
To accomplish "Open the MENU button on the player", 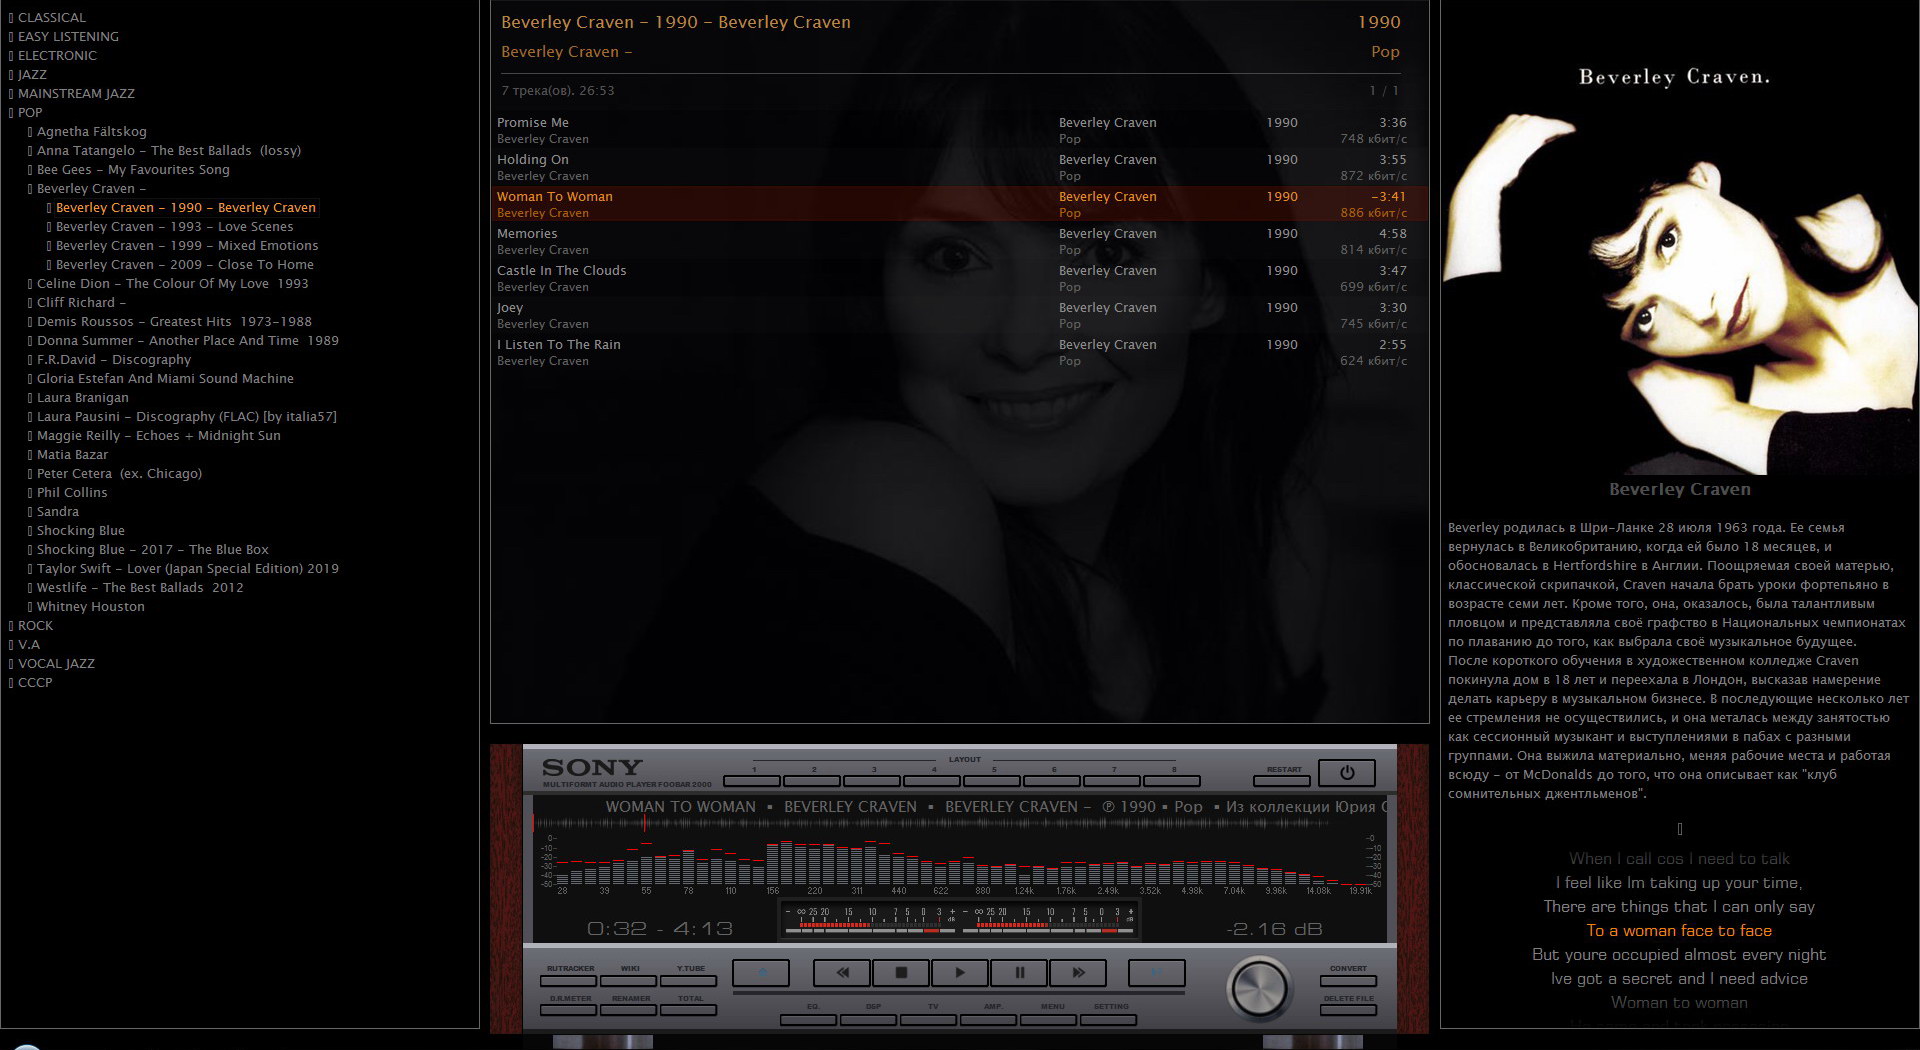I will (x=1049, y=1019).
